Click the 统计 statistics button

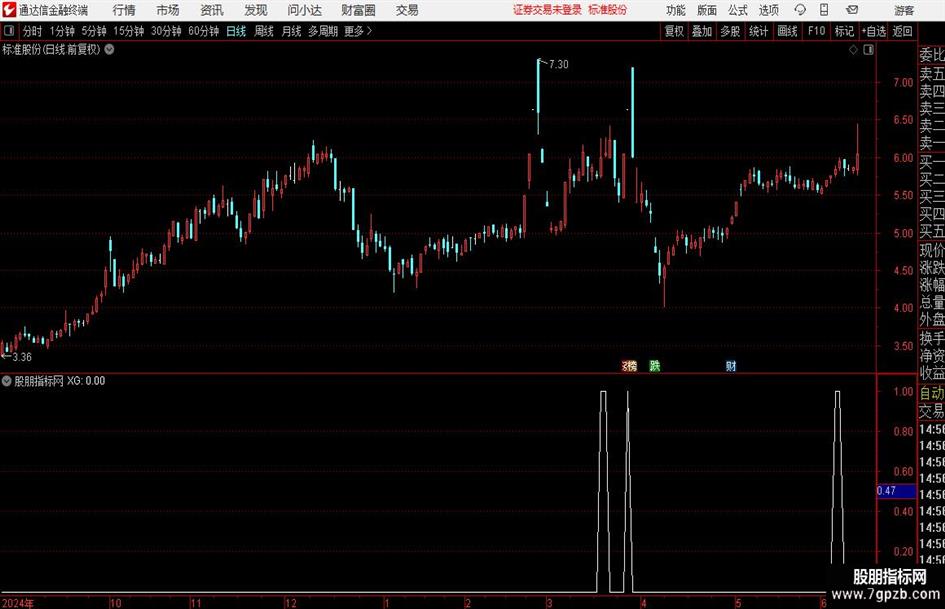click(x=759, y=31)
